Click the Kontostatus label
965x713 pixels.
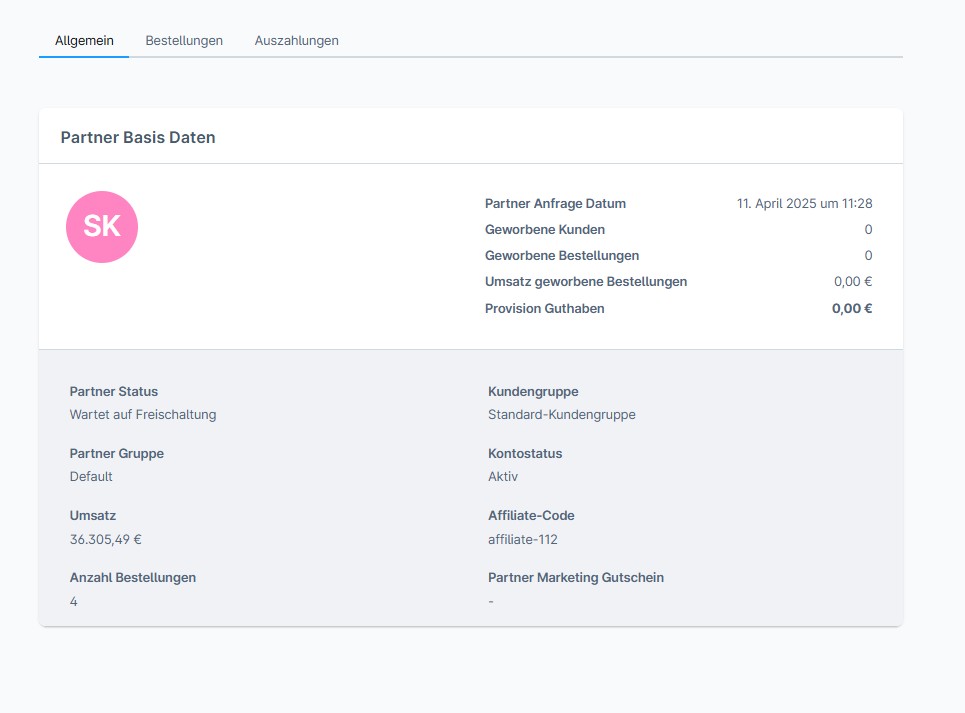[525, 453]
